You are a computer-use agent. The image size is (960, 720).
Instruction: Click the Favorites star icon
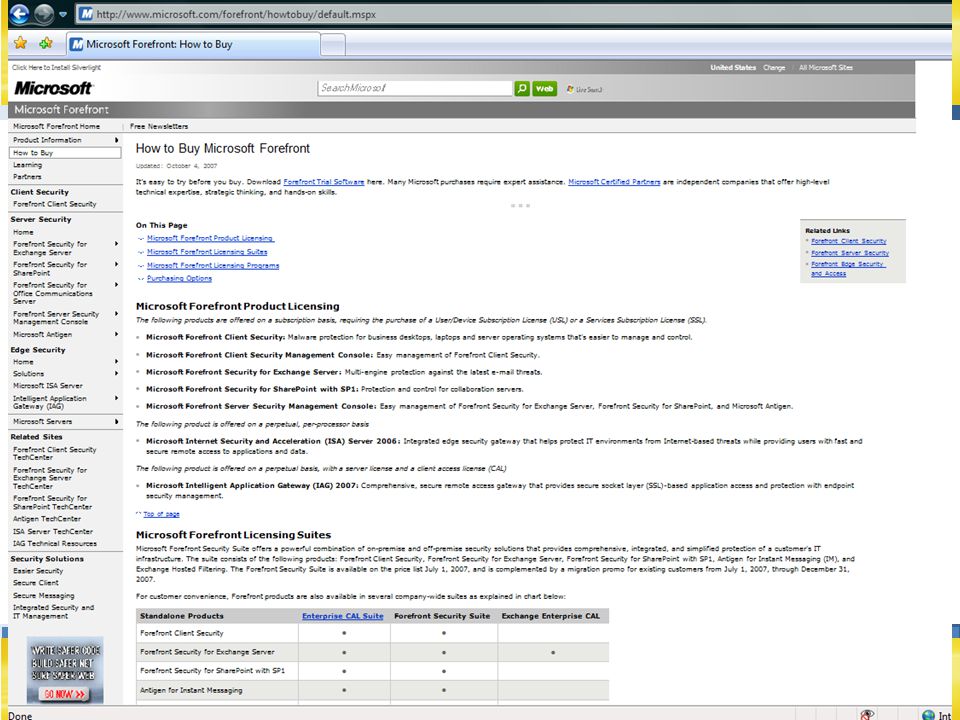click(x=20, y=43)
